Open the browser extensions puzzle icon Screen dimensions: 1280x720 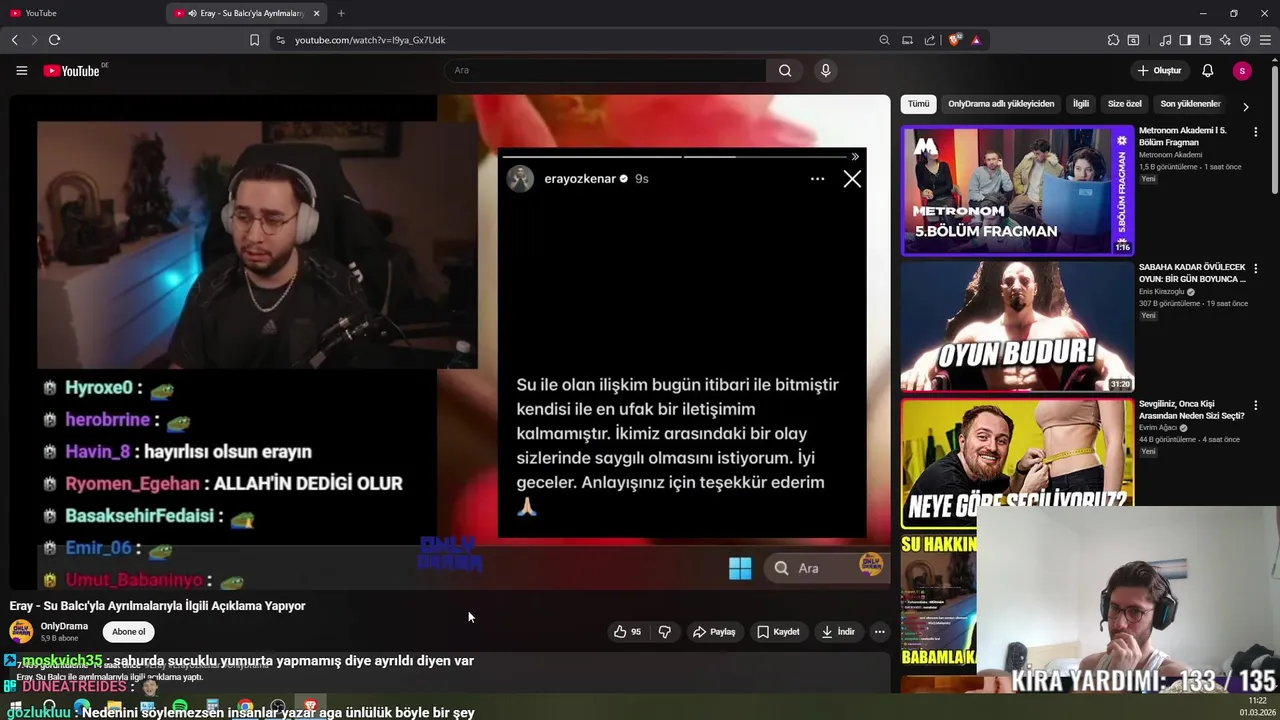[x=1113, y=40]
